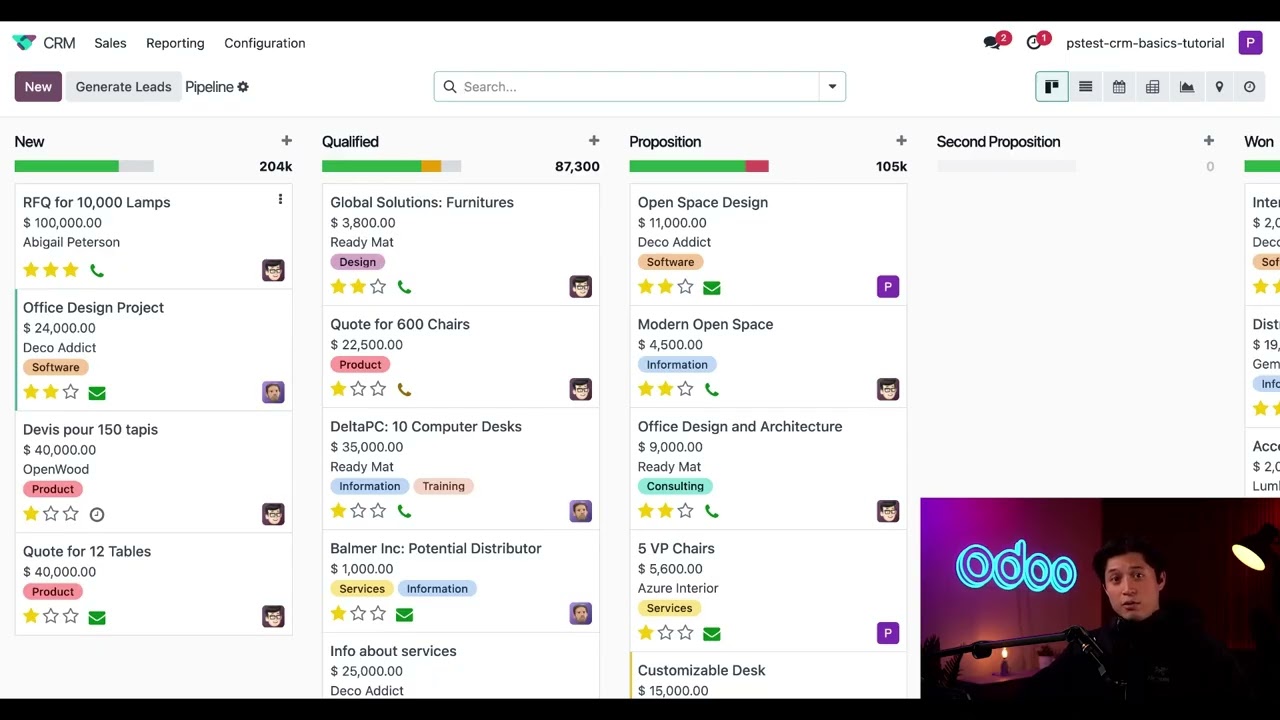The height and width of the screenshot is (720, 1280).
Task: Open Info about services card
Action: pyautogui.click(x=460, y=667)
